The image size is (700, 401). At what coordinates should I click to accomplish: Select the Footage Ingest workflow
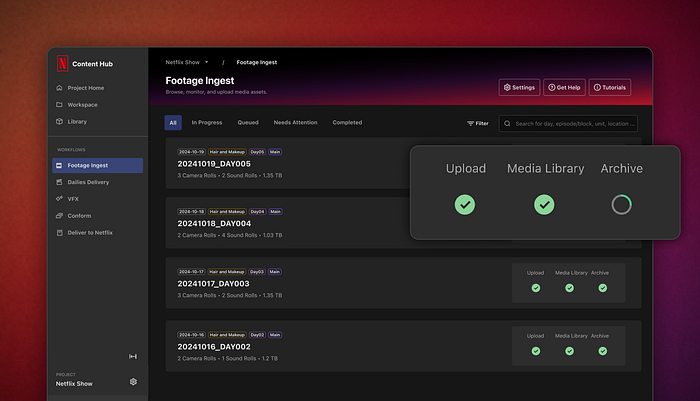(x=97, y=165)
